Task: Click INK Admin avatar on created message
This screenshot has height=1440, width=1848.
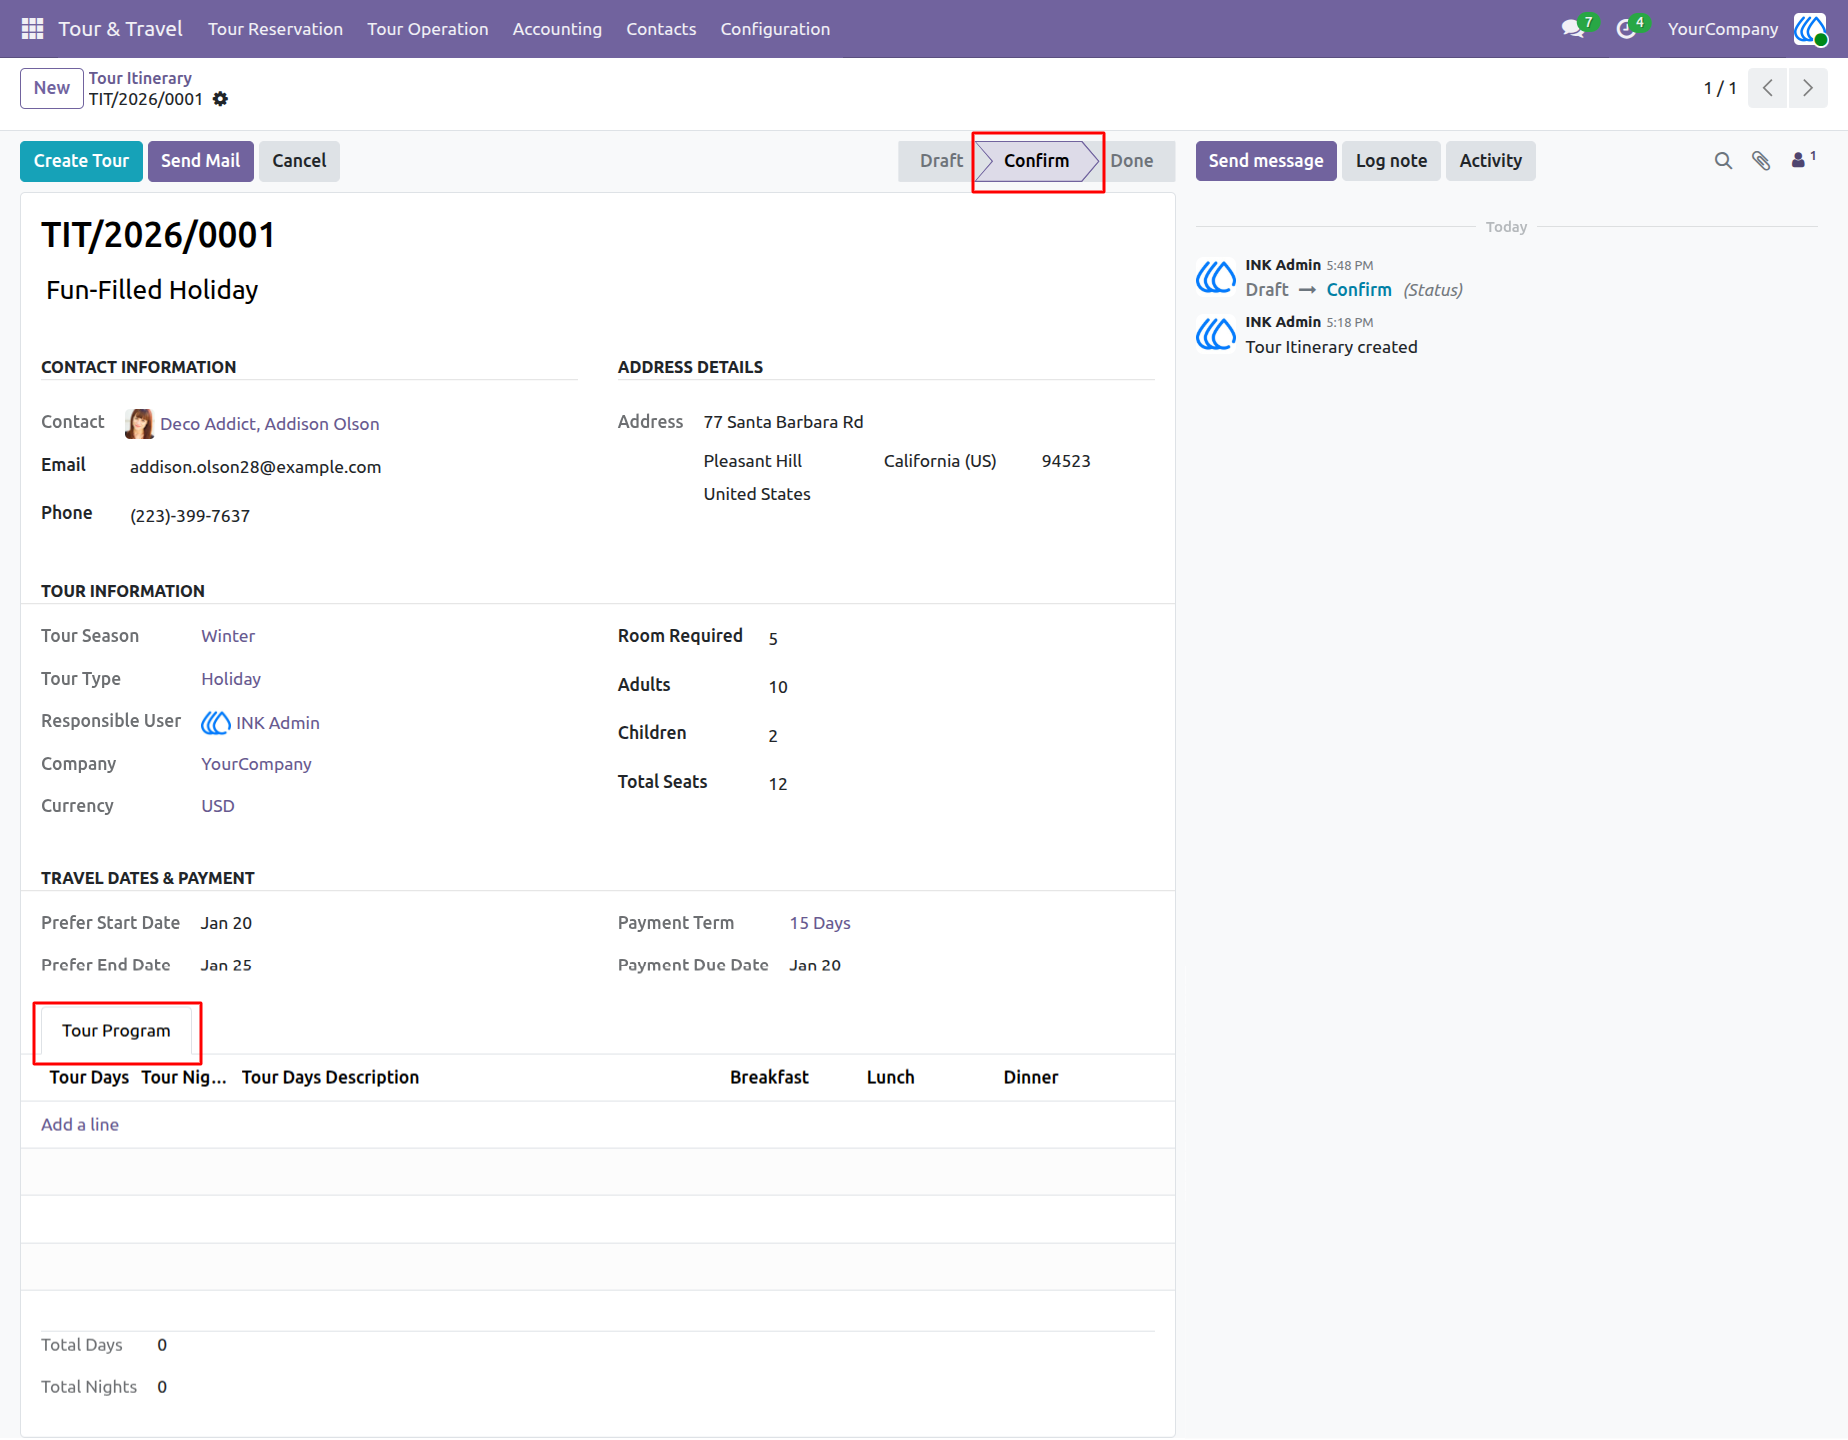Action: click(x=1216, y=334)
